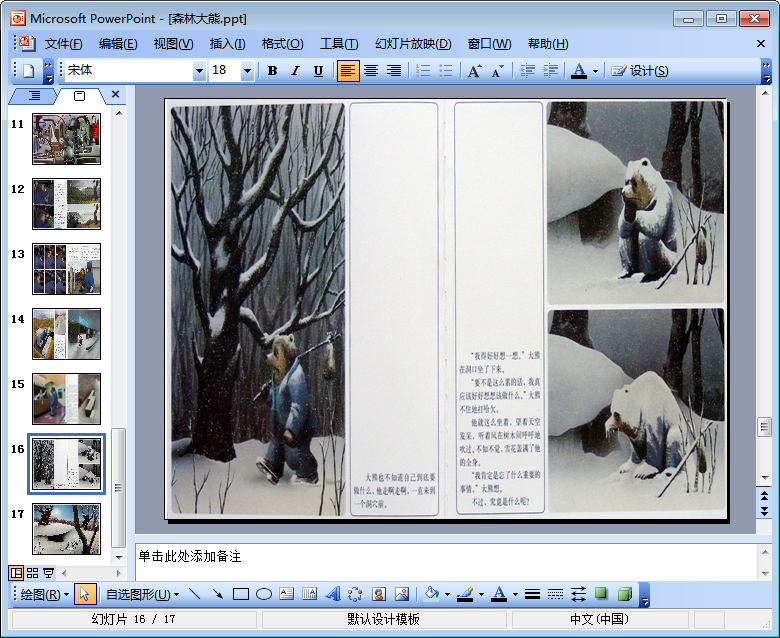
Task: Decrease font size
Action: click(x=497, y=71)
